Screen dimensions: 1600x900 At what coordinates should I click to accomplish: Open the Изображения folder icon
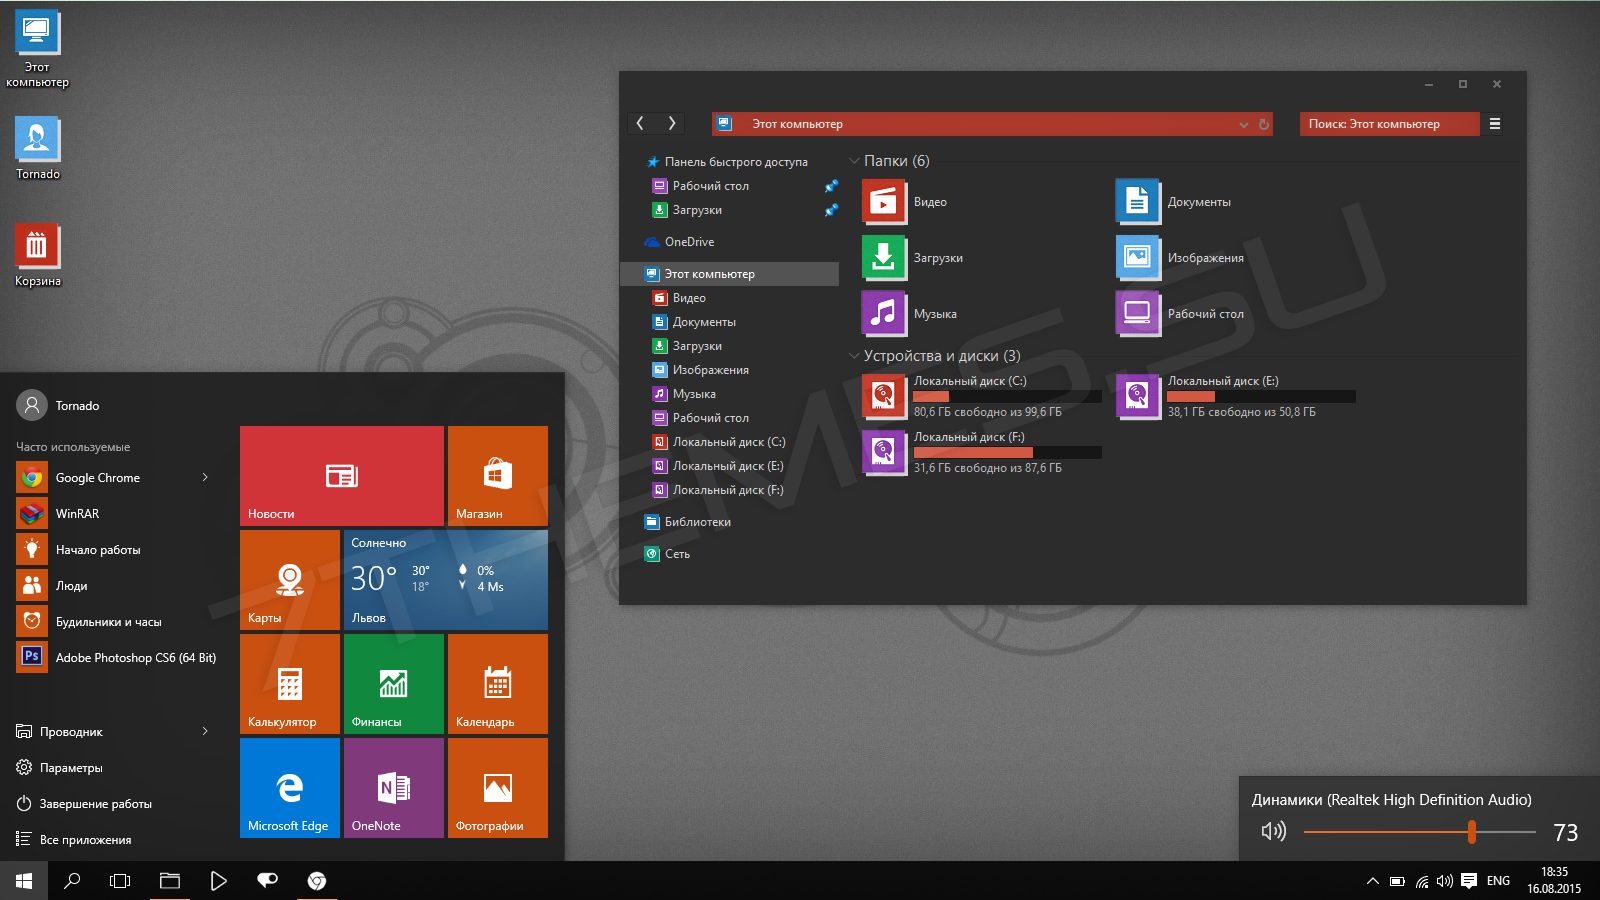pos(1138,258)
